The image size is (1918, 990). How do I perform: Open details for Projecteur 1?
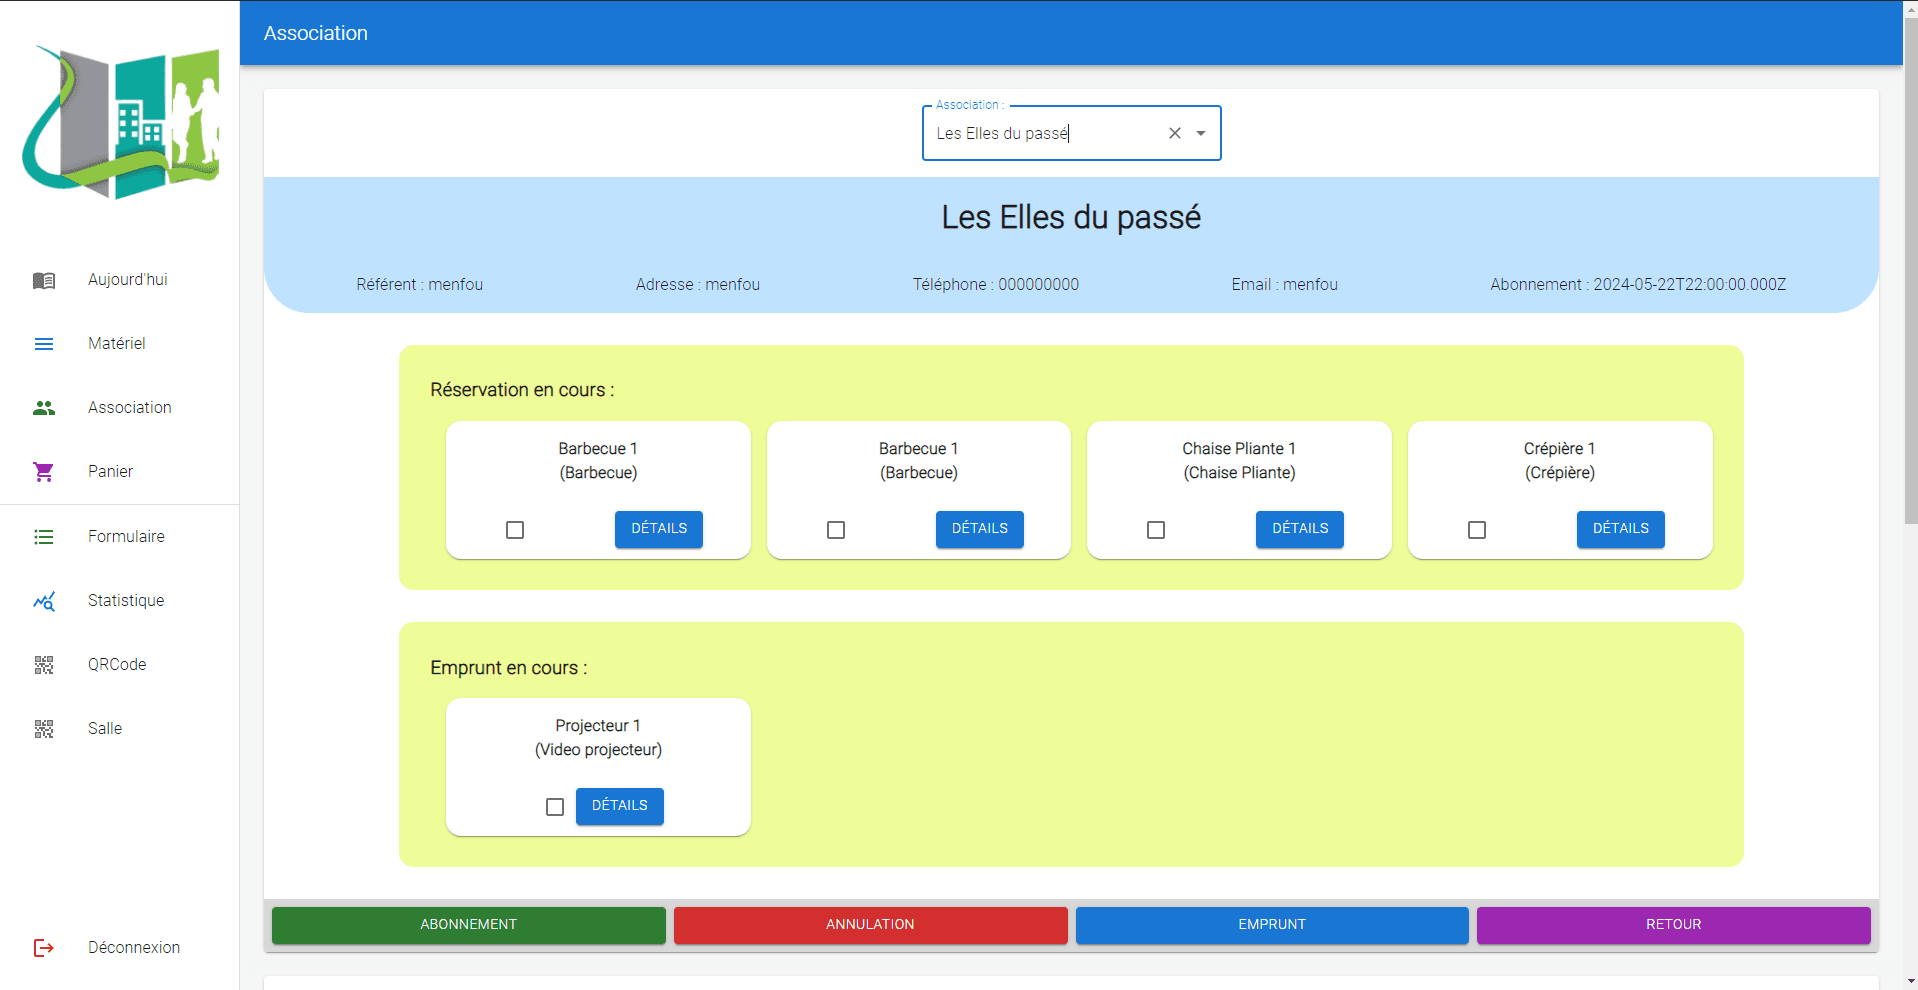(x=620, y=806)
